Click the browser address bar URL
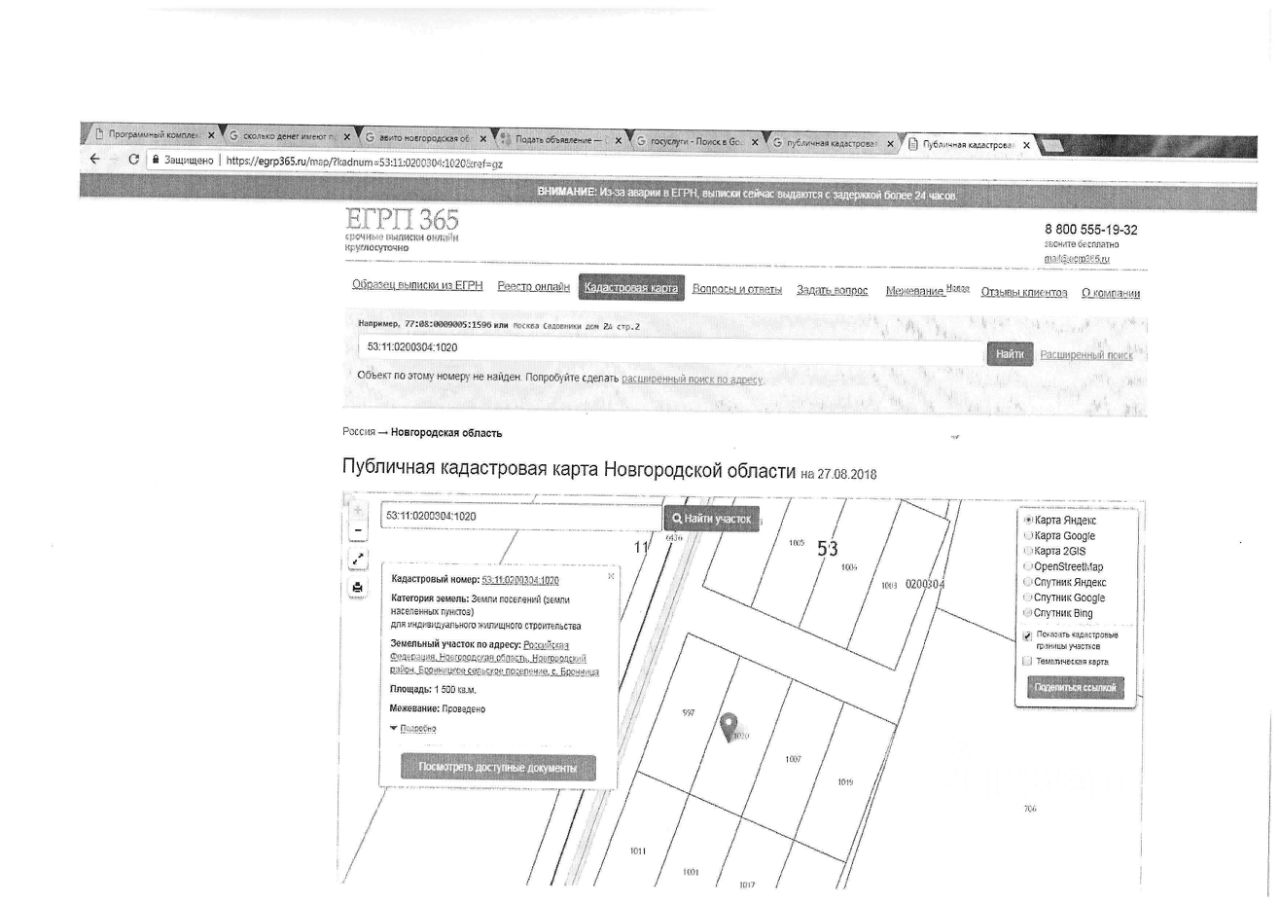Image resolution: width=1280 pixels, height=905 pixels. coord(357,160)
